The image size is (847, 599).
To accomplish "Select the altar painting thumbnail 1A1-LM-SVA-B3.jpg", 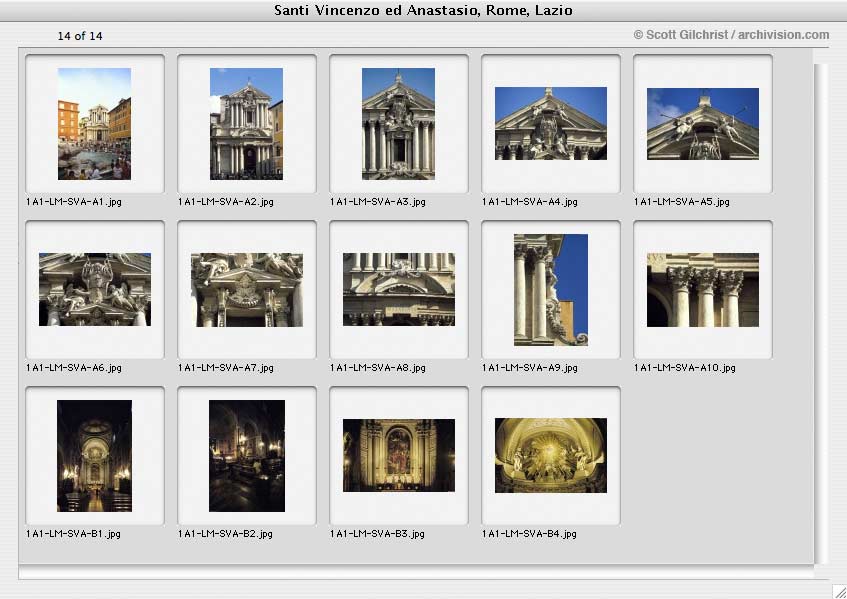I will pyautogui.click(x=399, y=455).
